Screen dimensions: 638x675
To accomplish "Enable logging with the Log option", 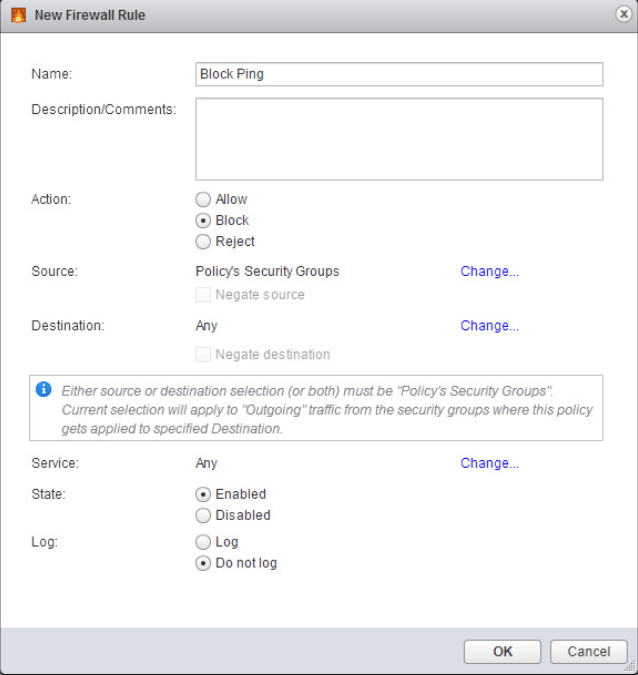I will click(204, 542).
